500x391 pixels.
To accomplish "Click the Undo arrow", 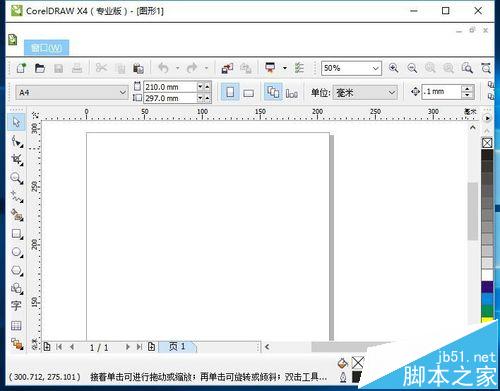I will [x=163, y=68].
